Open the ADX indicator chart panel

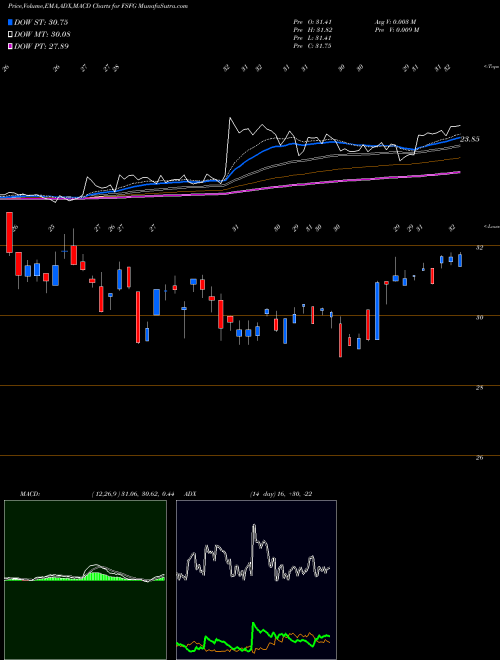coord(256,580)
